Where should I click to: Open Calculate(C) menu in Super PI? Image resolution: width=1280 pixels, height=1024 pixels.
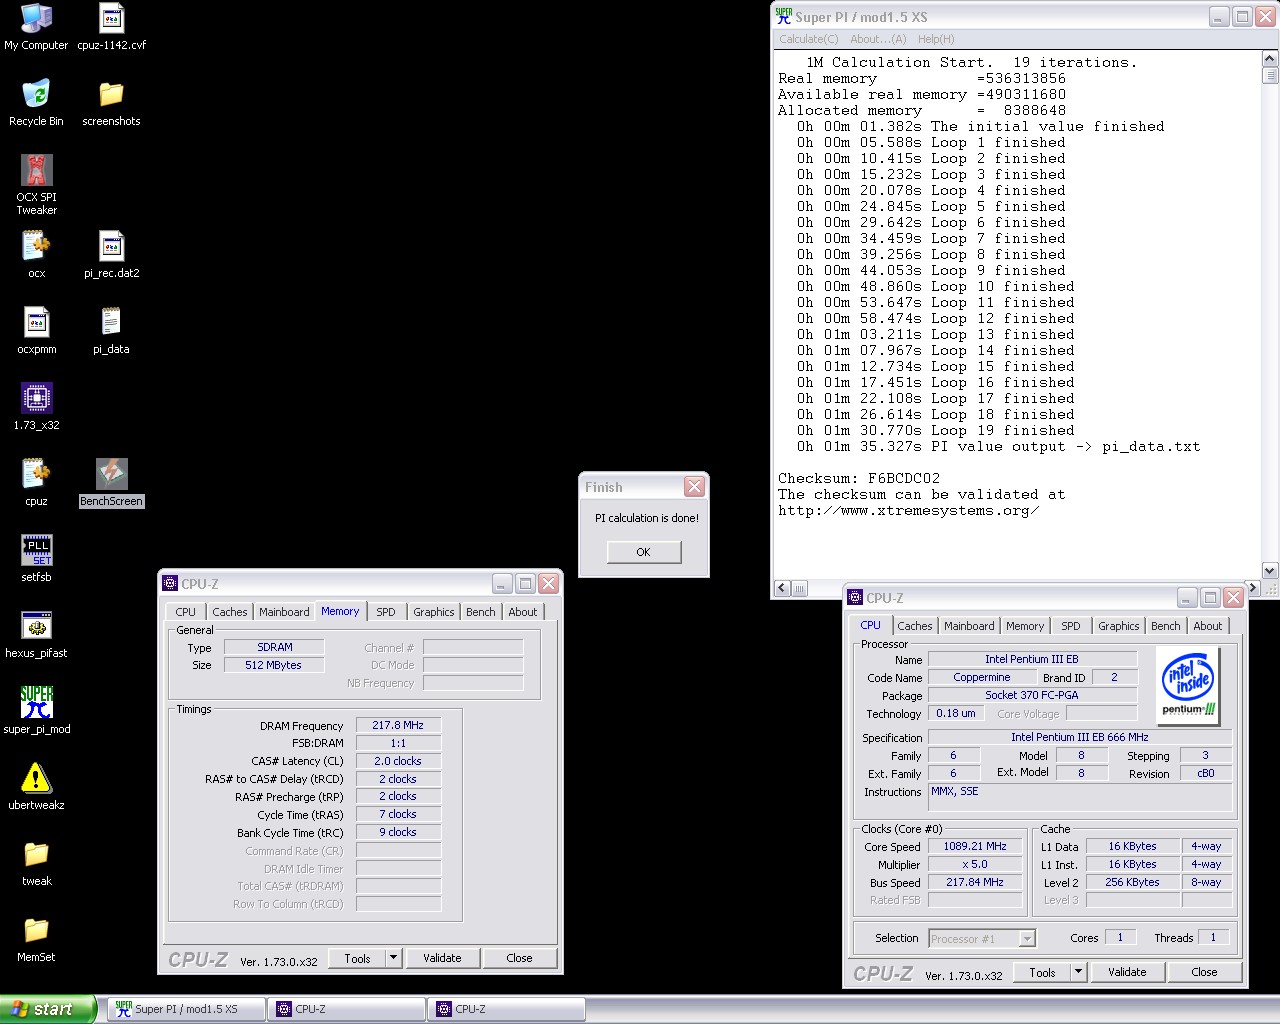pos(808,39)
